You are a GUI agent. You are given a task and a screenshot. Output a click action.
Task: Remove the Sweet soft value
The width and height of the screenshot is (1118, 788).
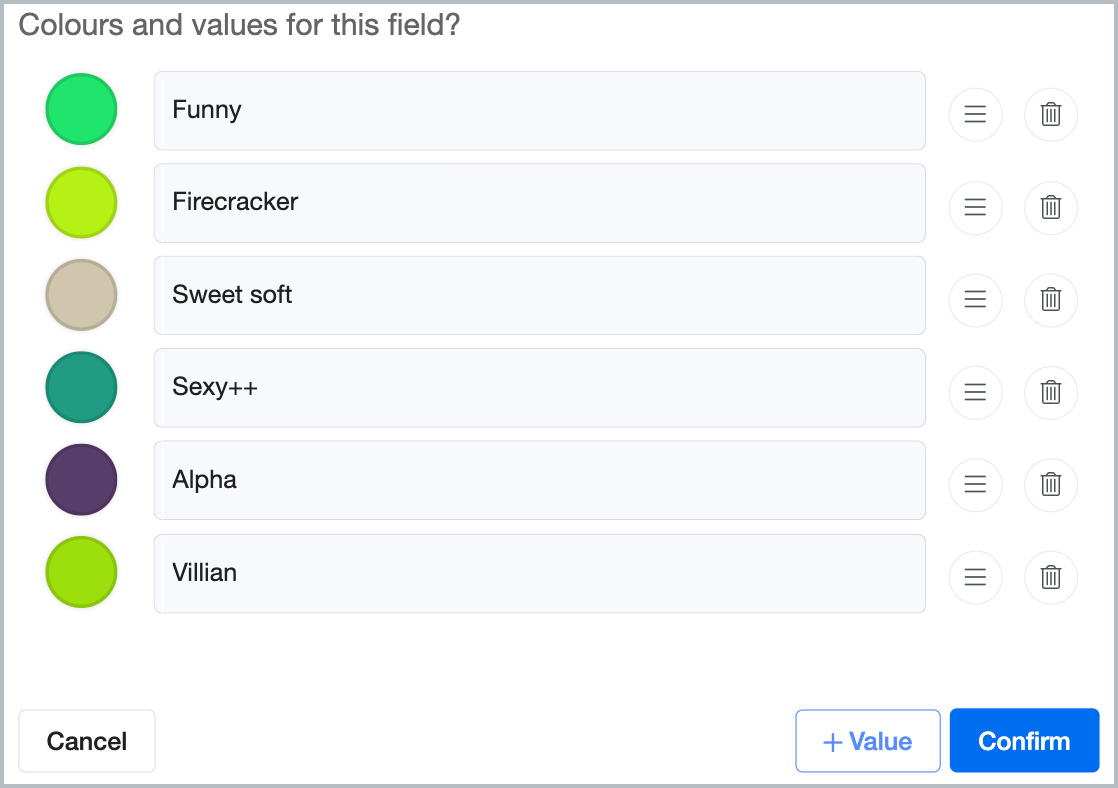(1050, 300)
